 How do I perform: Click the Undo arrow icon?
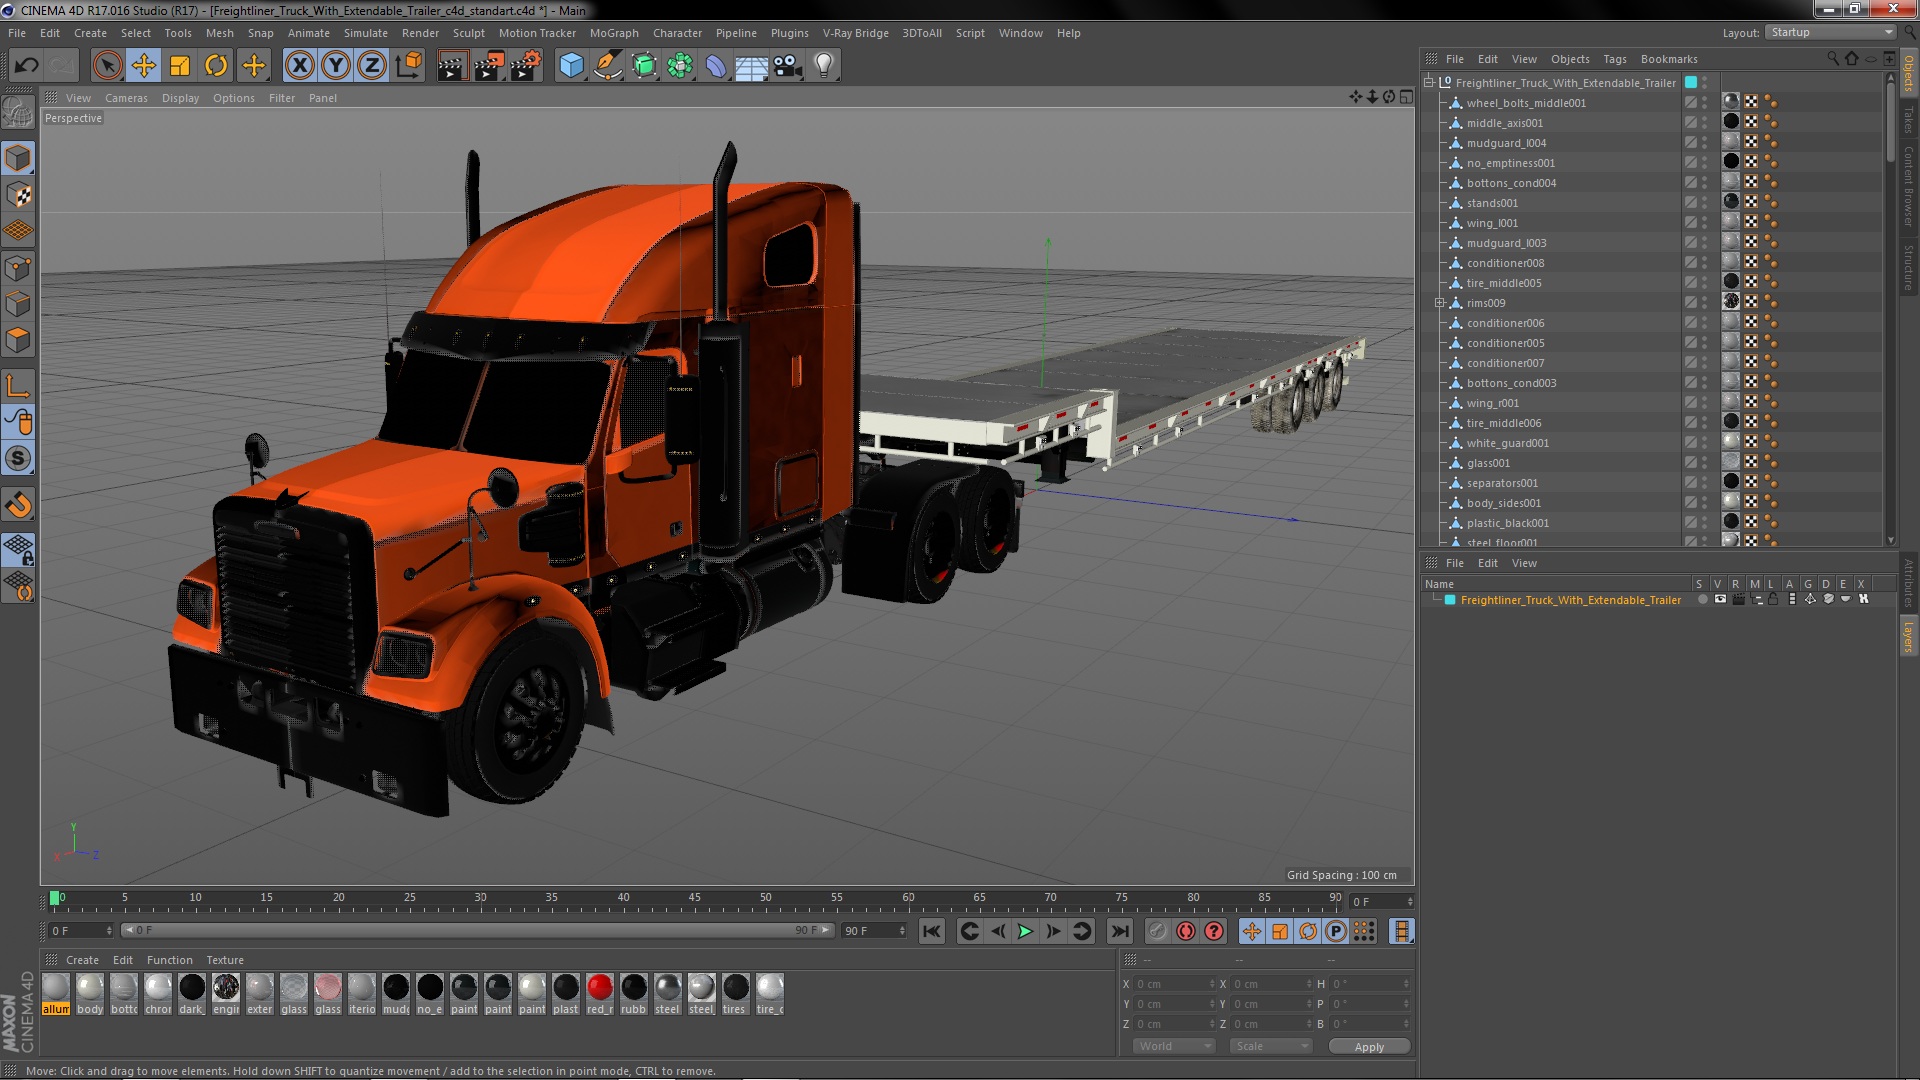coord(26,66)
